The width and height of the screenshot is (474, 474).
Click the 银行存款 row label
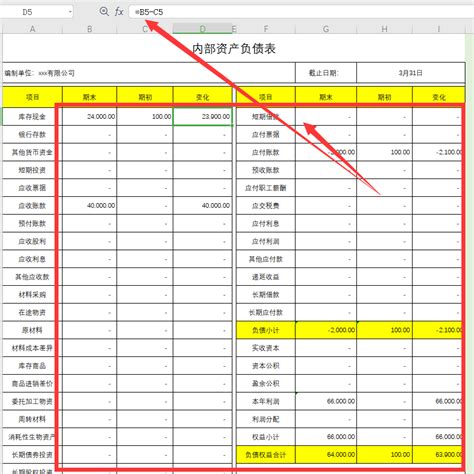(32, 135)
